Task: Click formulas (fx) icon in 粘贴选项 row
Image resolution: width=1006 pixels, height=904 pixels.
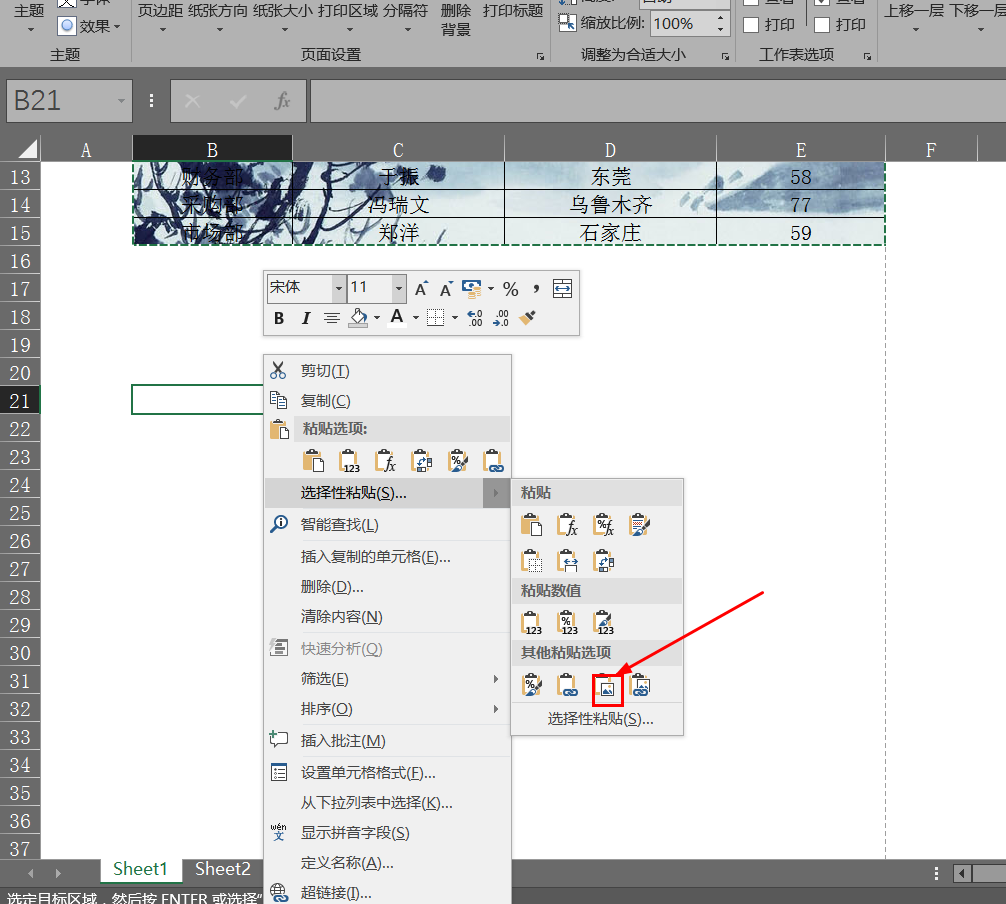Action: coord(385,461)
